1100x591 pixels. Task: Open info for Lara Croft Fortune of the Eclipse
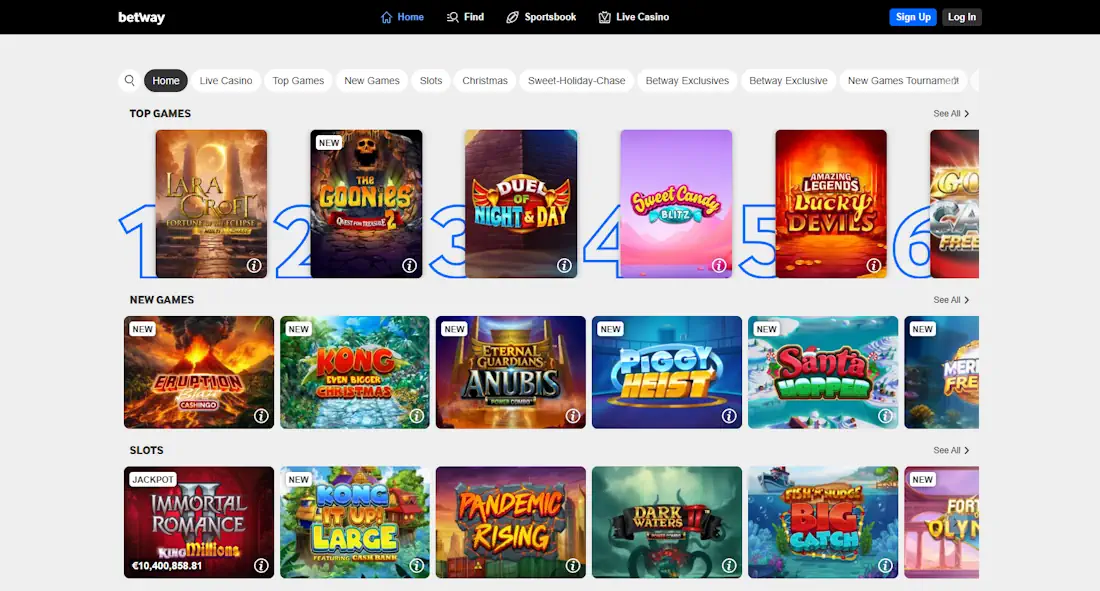click(251, 266)
